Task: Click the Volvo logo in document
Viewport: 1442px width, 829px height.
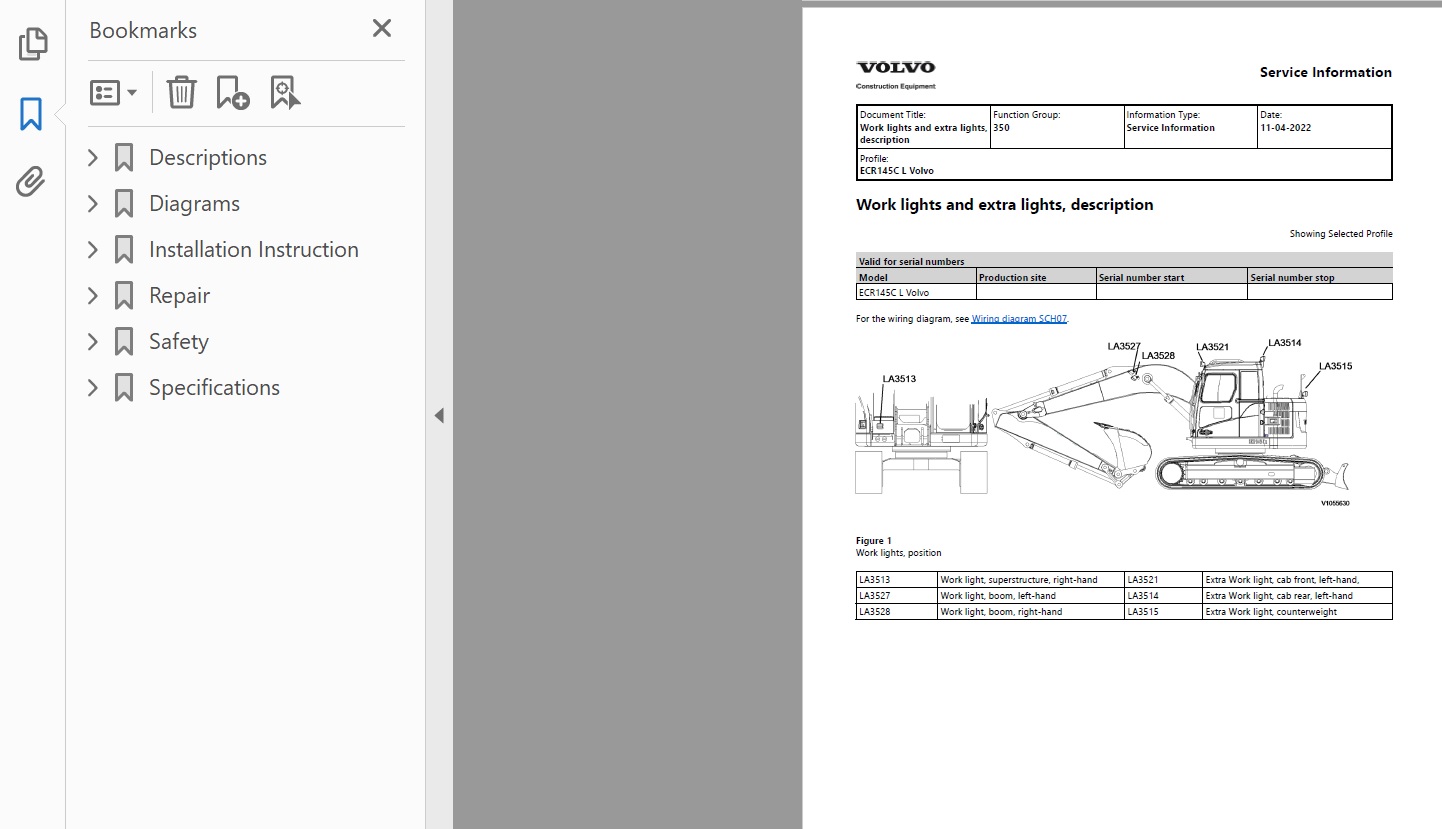Action: pos(895,68)
